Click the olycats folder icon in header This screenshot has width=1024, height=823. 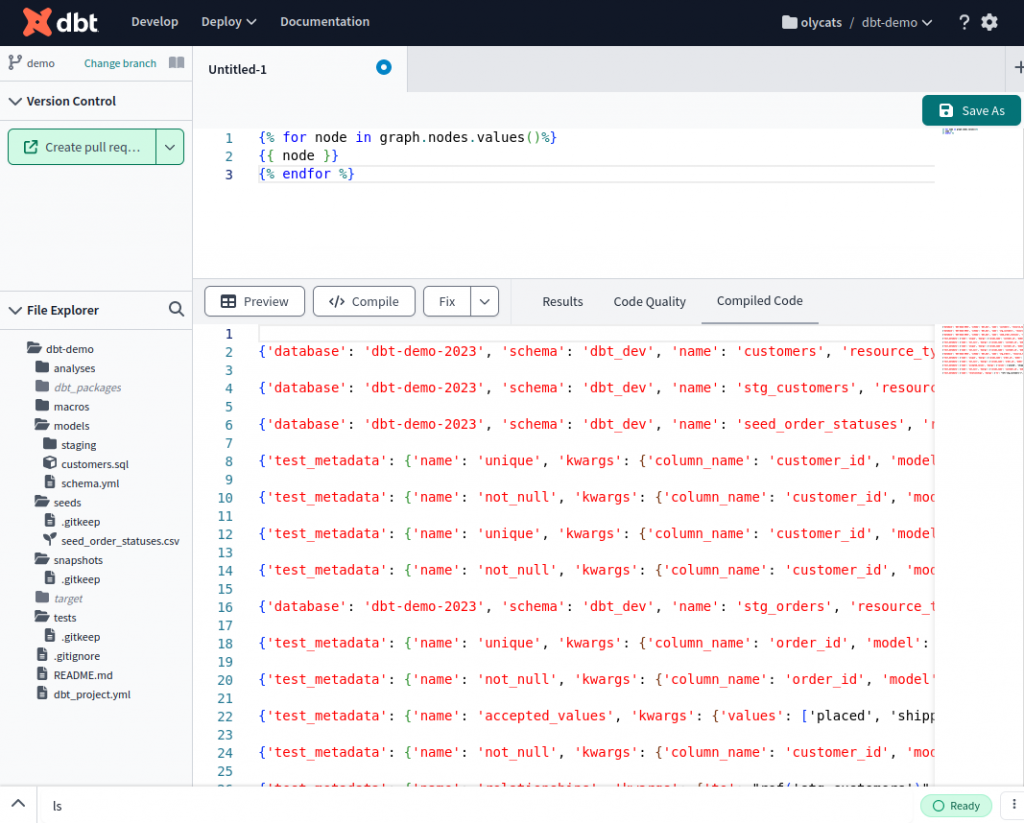pyautogui.click(x=789, y=22)
